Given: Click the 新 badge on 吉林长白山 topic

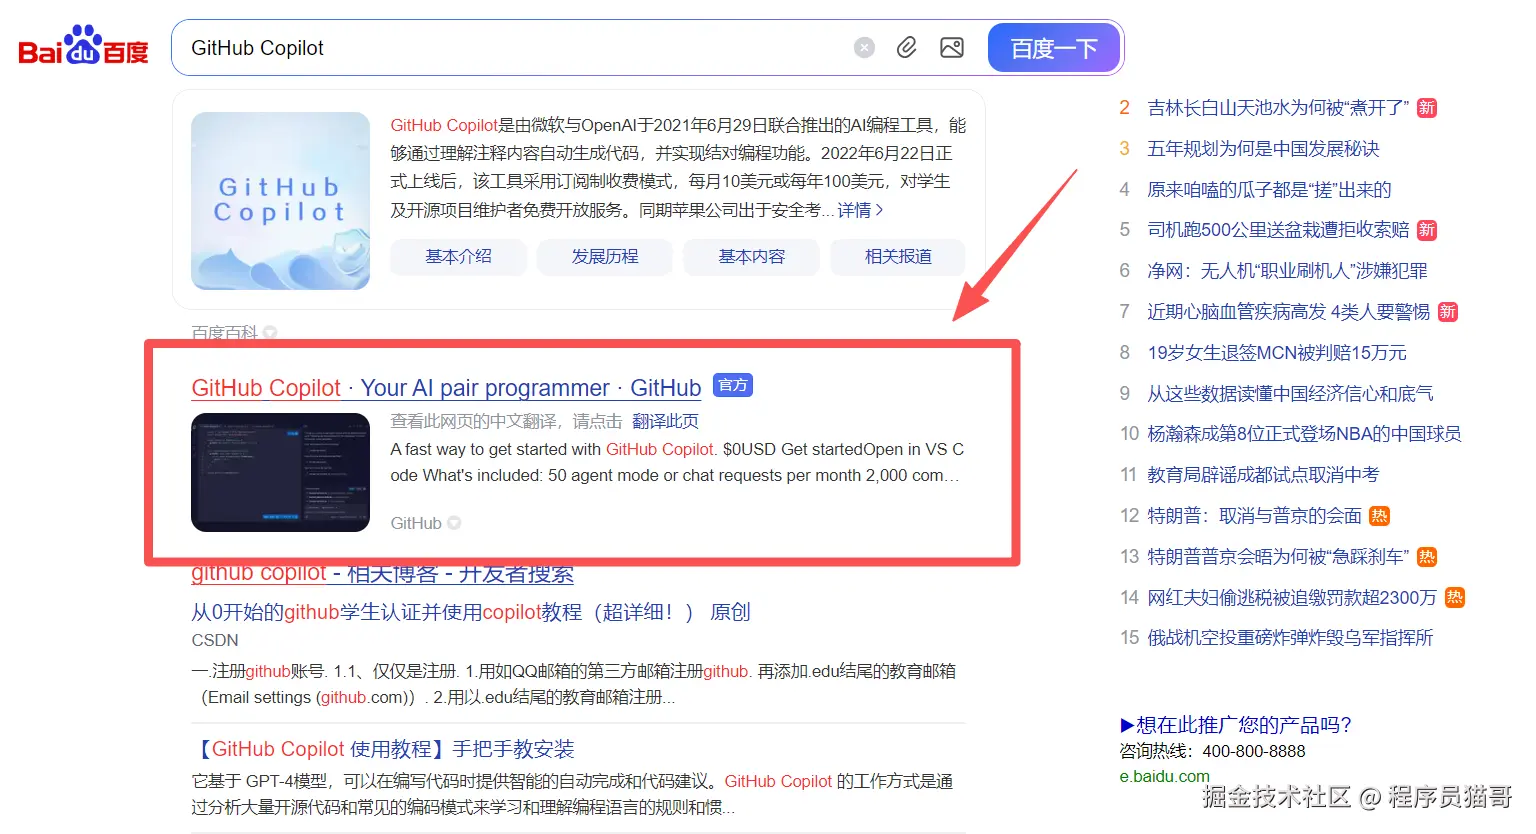Looking at the screenshot, I should tap(1427, 108).
